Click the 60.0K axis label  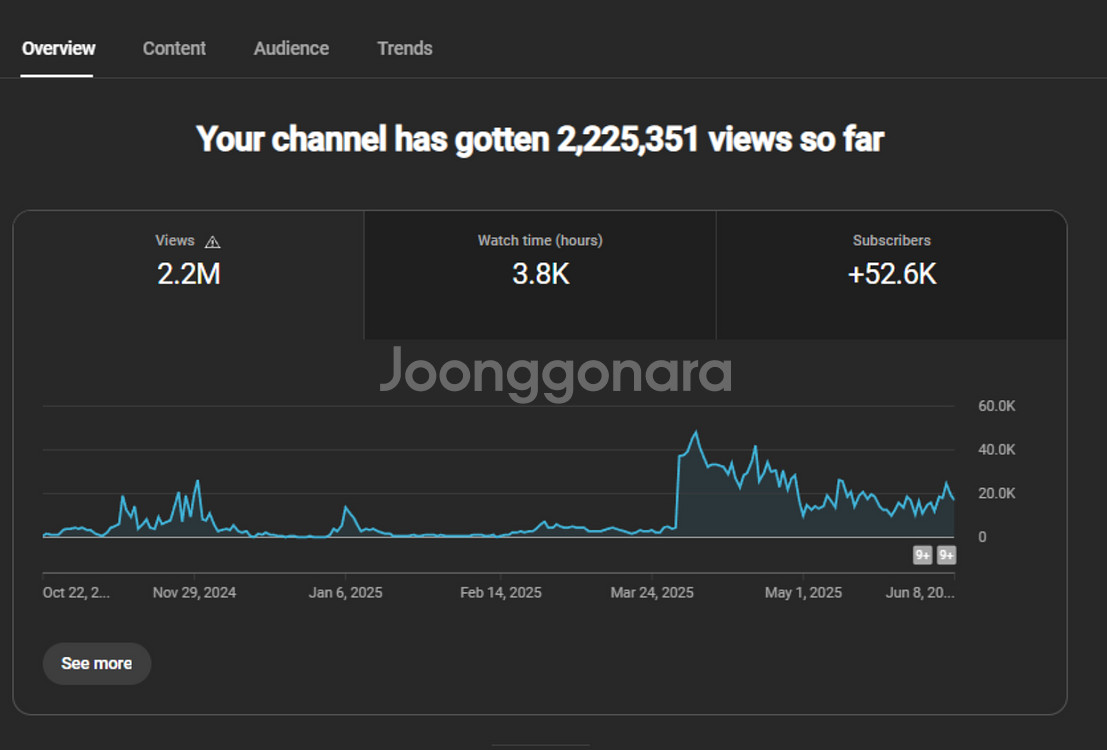[x=996, y=406]
